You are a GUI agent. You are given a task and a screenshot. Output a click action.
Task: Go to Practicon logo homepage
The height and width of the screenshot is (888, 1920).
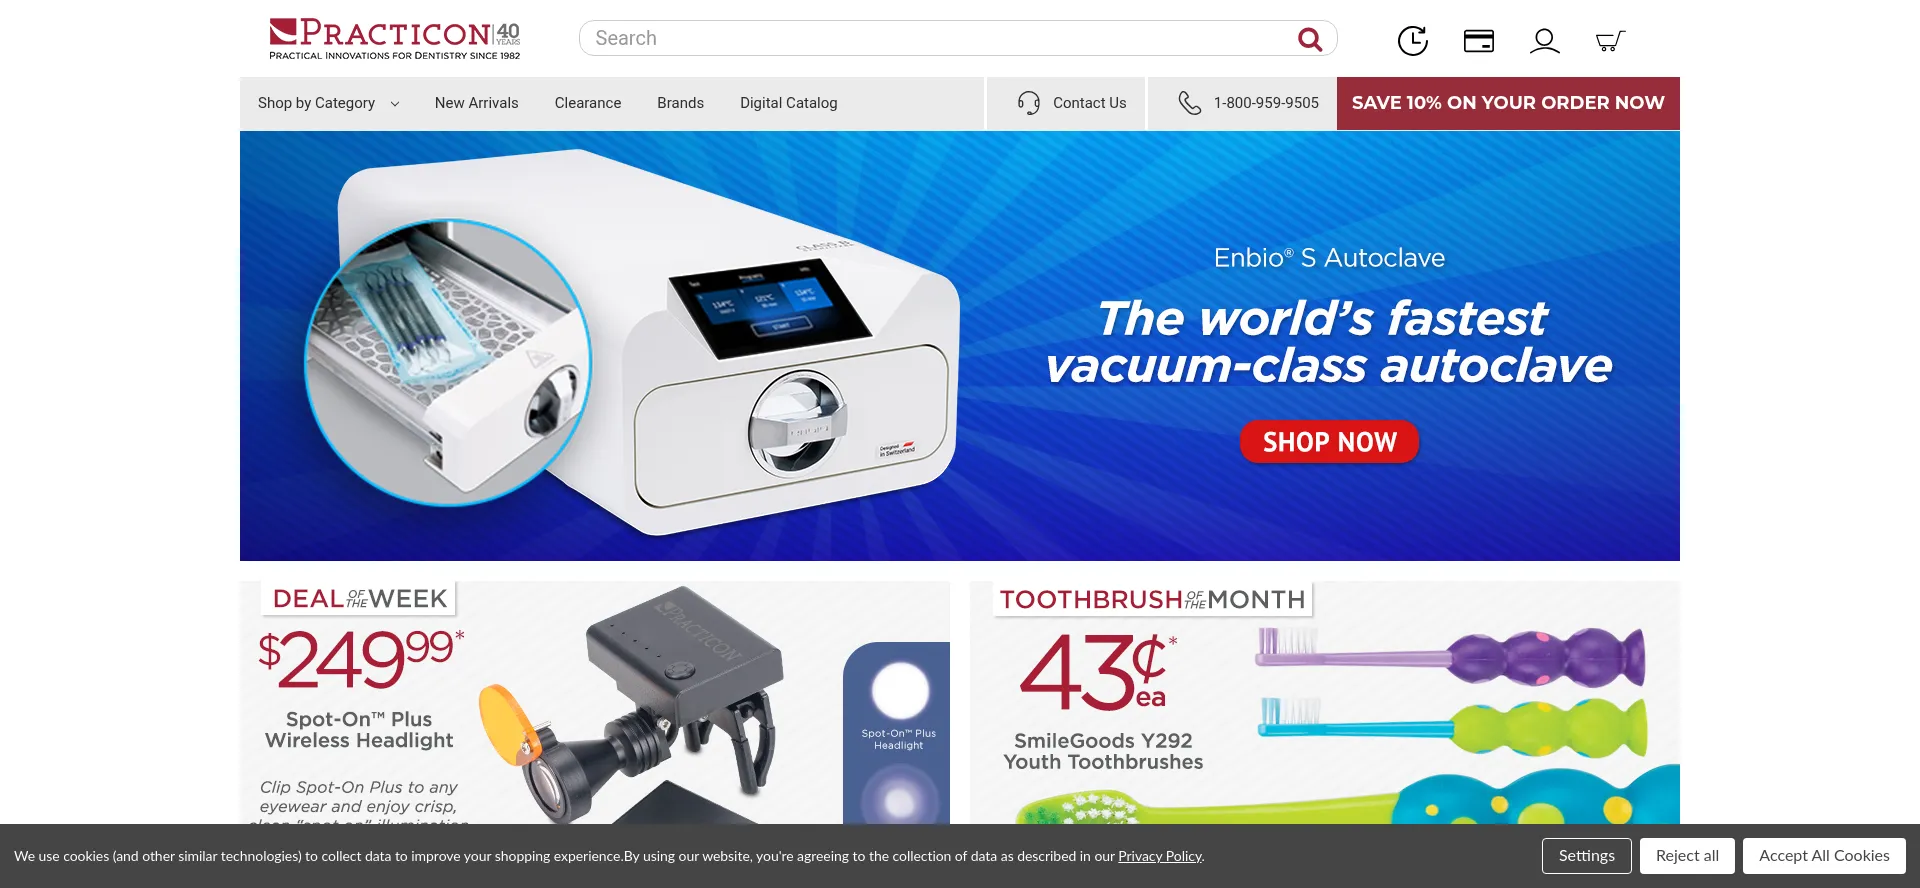(395, 39)
